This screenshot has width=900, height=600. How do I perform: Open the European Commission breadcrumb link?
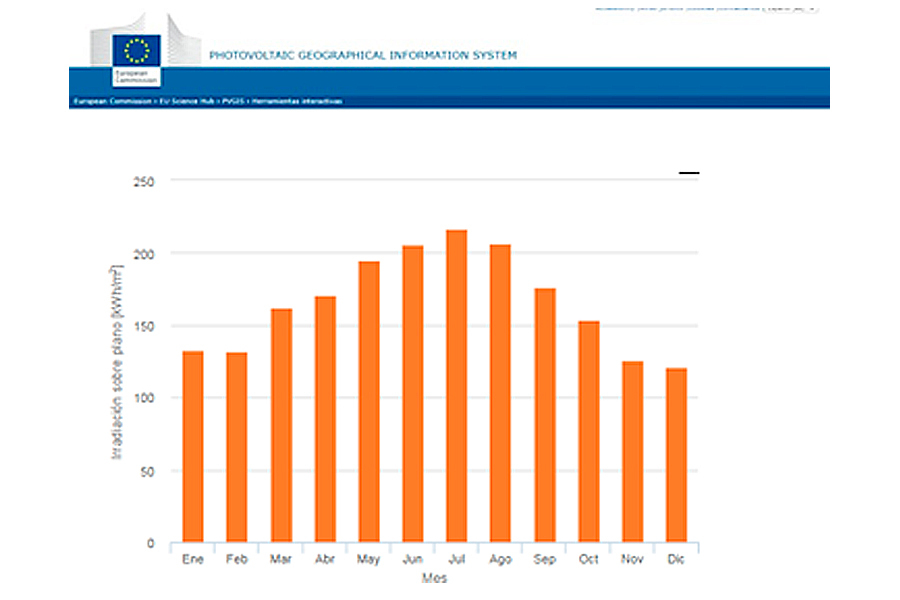(x=112, y=101)
